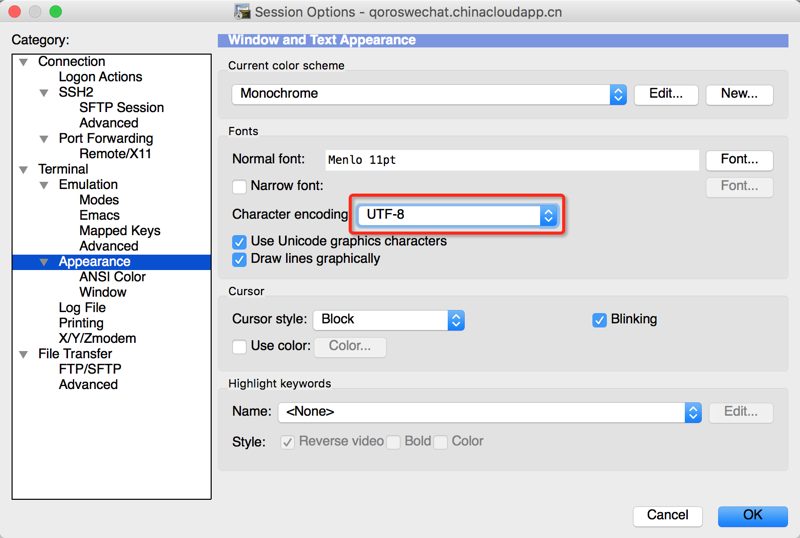Toggle the Color style checkbox

(x=441, y=442)
